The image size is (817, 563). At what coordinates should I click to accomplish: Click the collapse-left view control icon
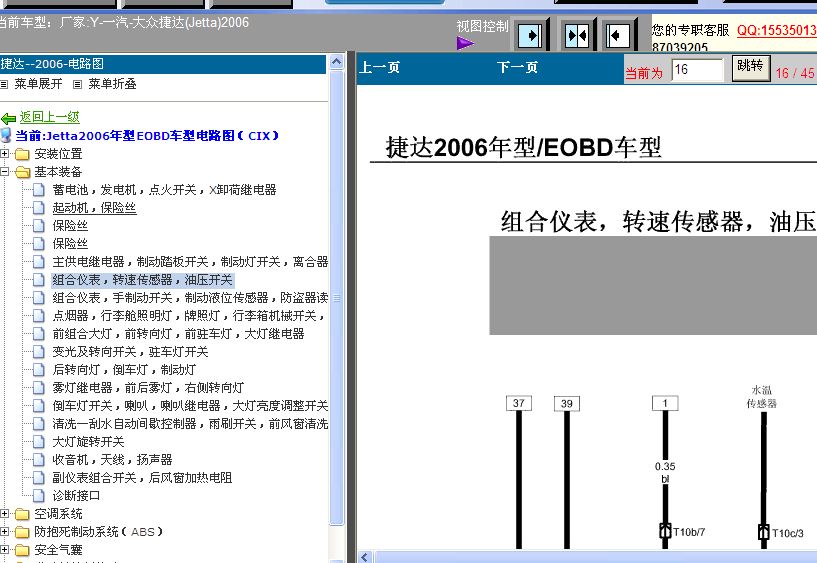point(619,35)
